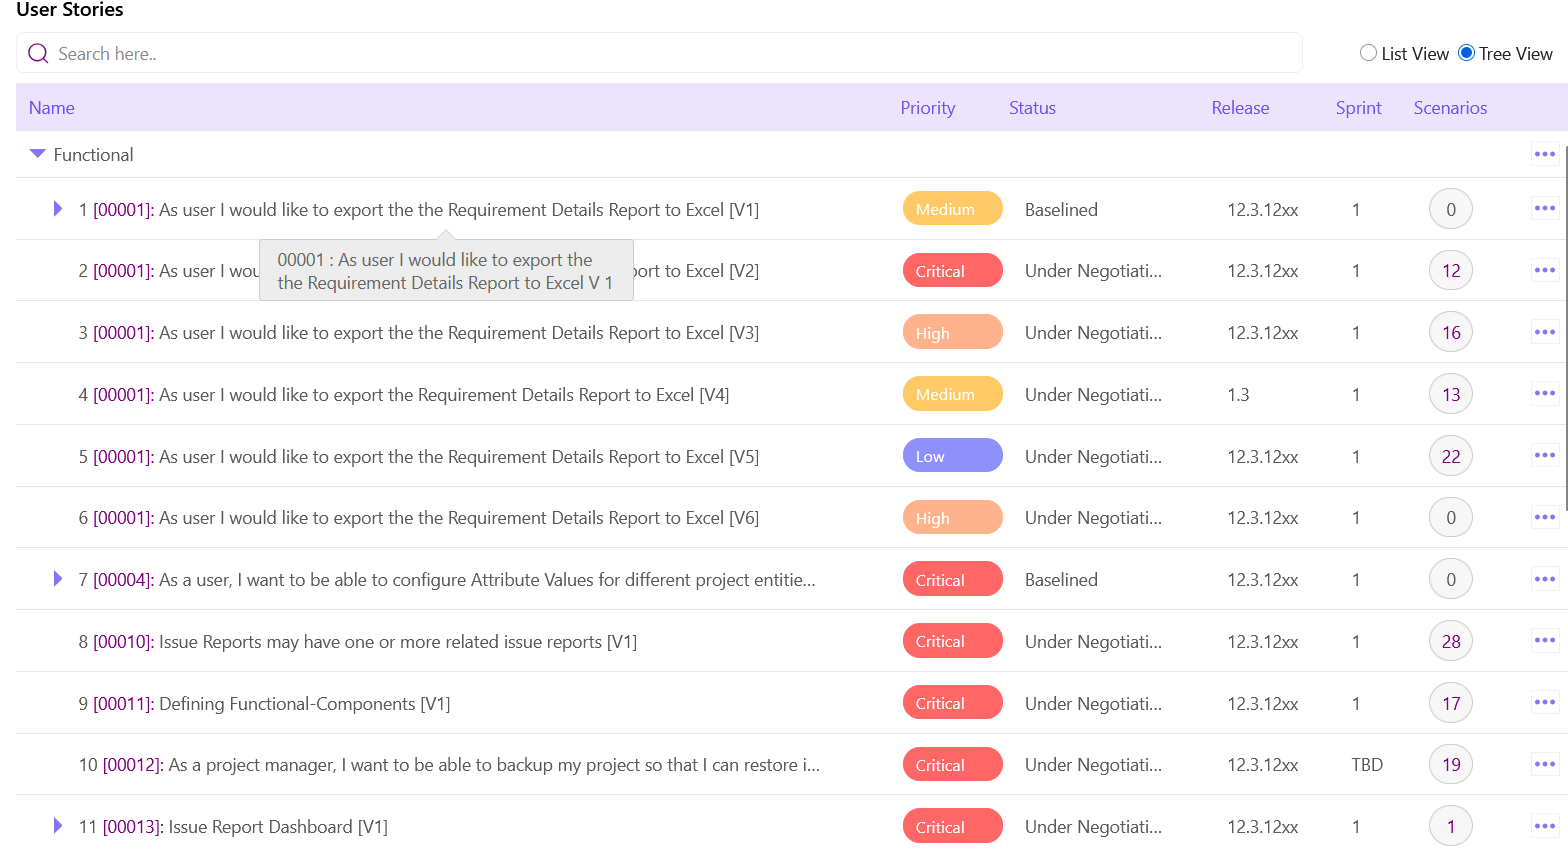Open the more options menu for Functional group
Image resolution: width=1568 pixels, height=852 pixels.
pyautogui.click(x=1544, y=154)
